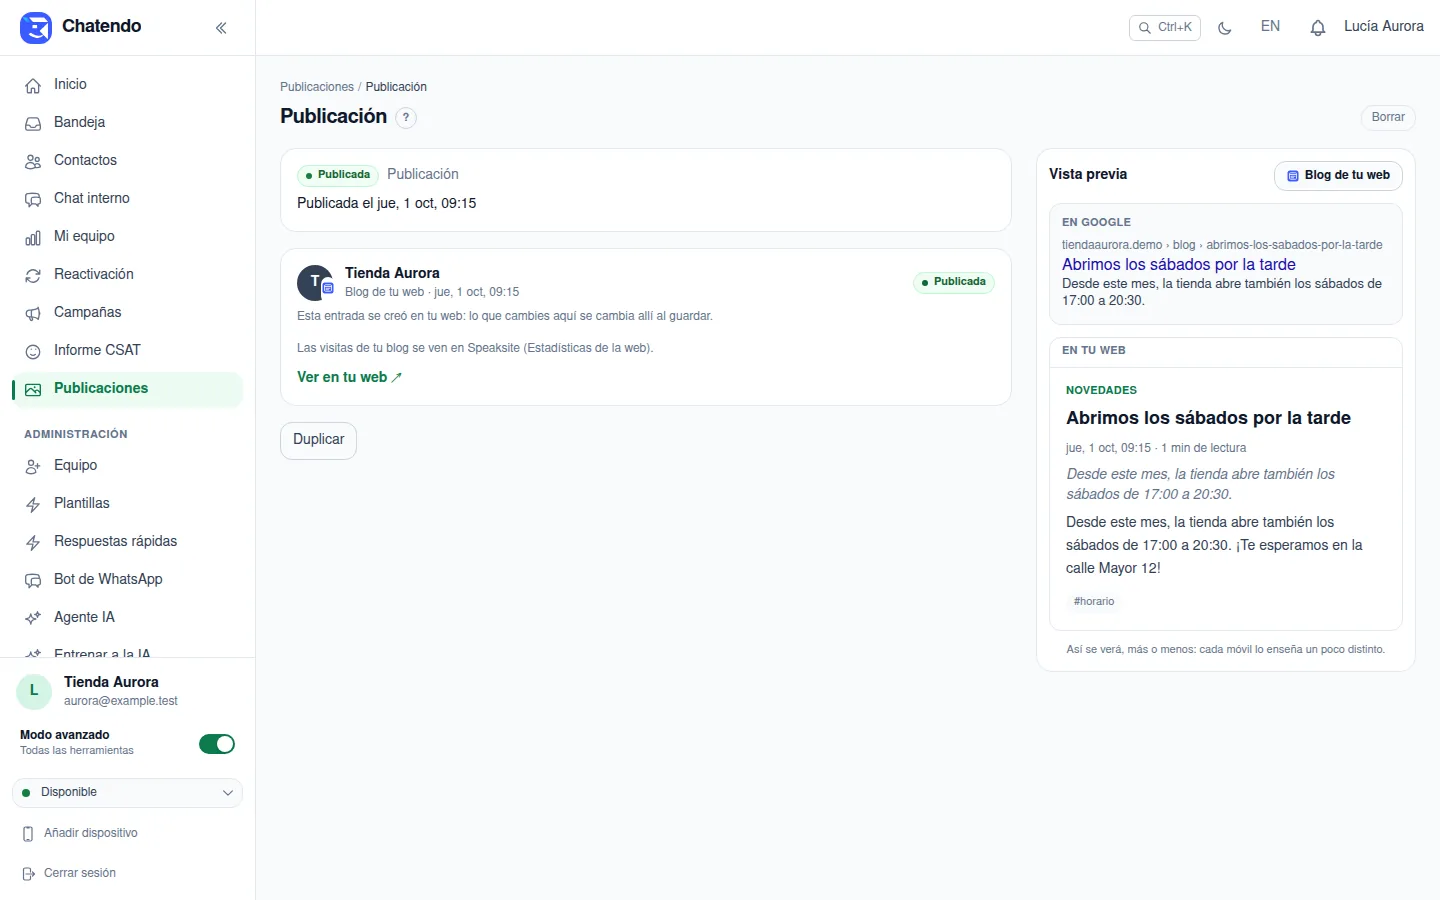
Task: Click the L account avatar
Action: click(34, 691)
